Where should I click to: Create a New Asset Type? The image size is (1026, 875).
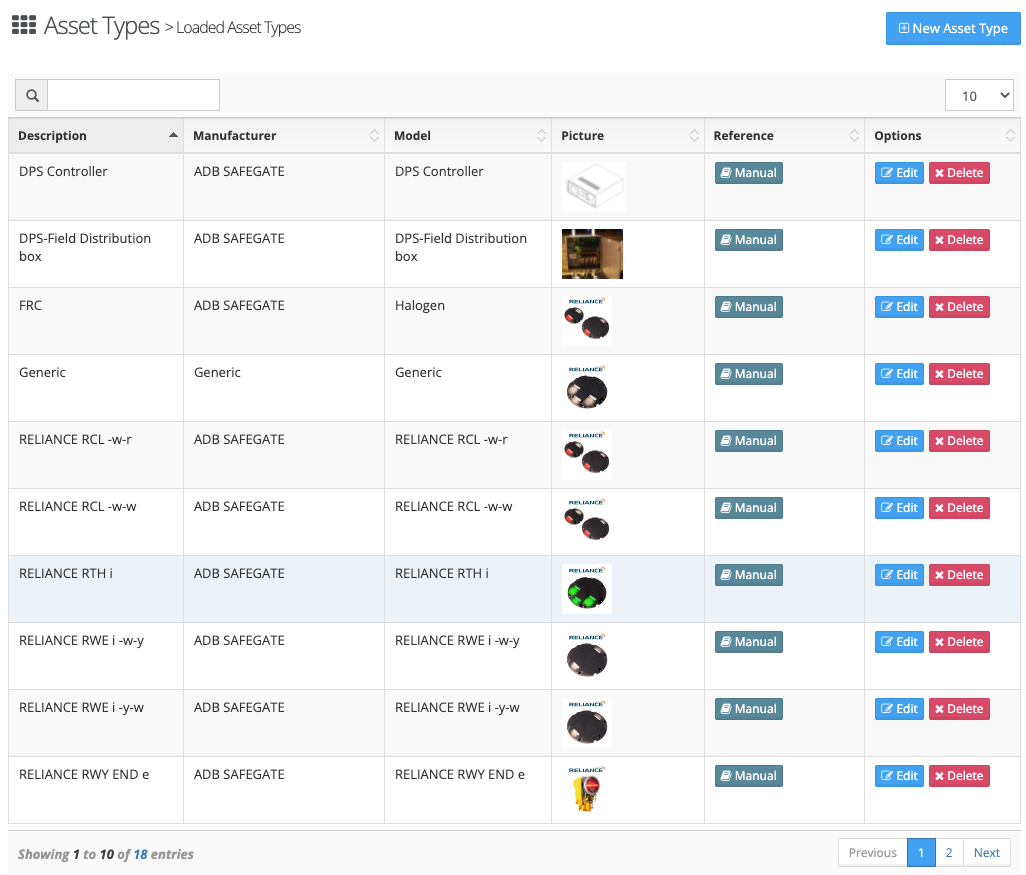[x=953, y=28]
